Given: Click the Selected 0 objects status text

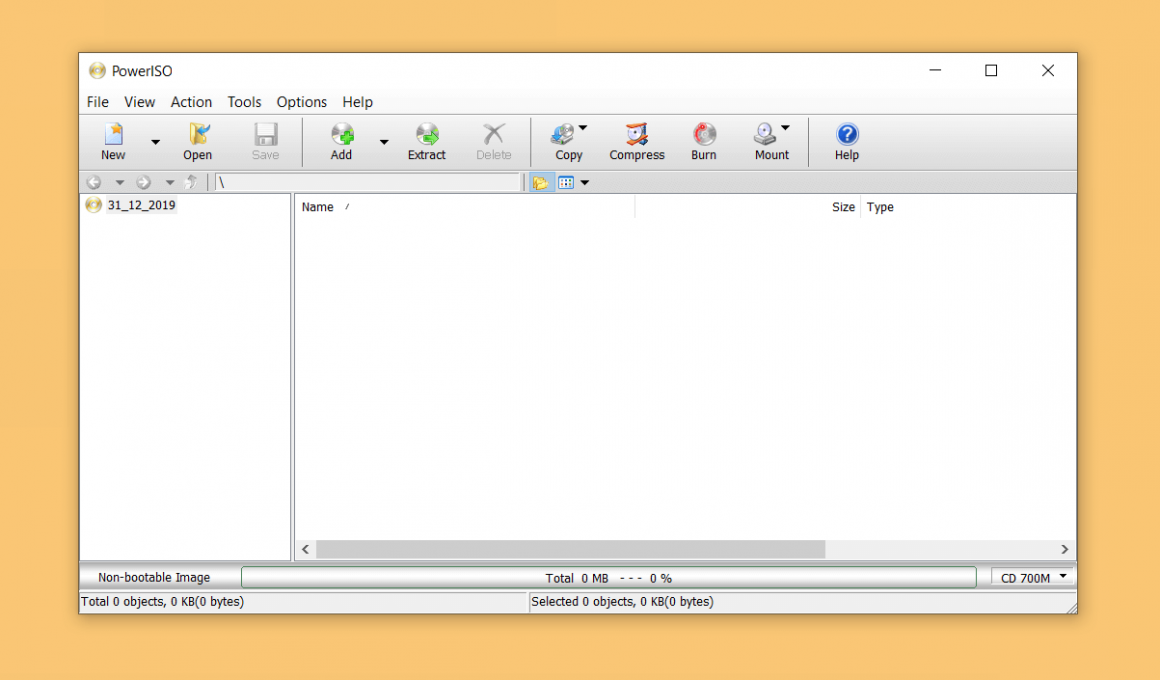Looking at the screenshot, I should click(x=622, y=602).
